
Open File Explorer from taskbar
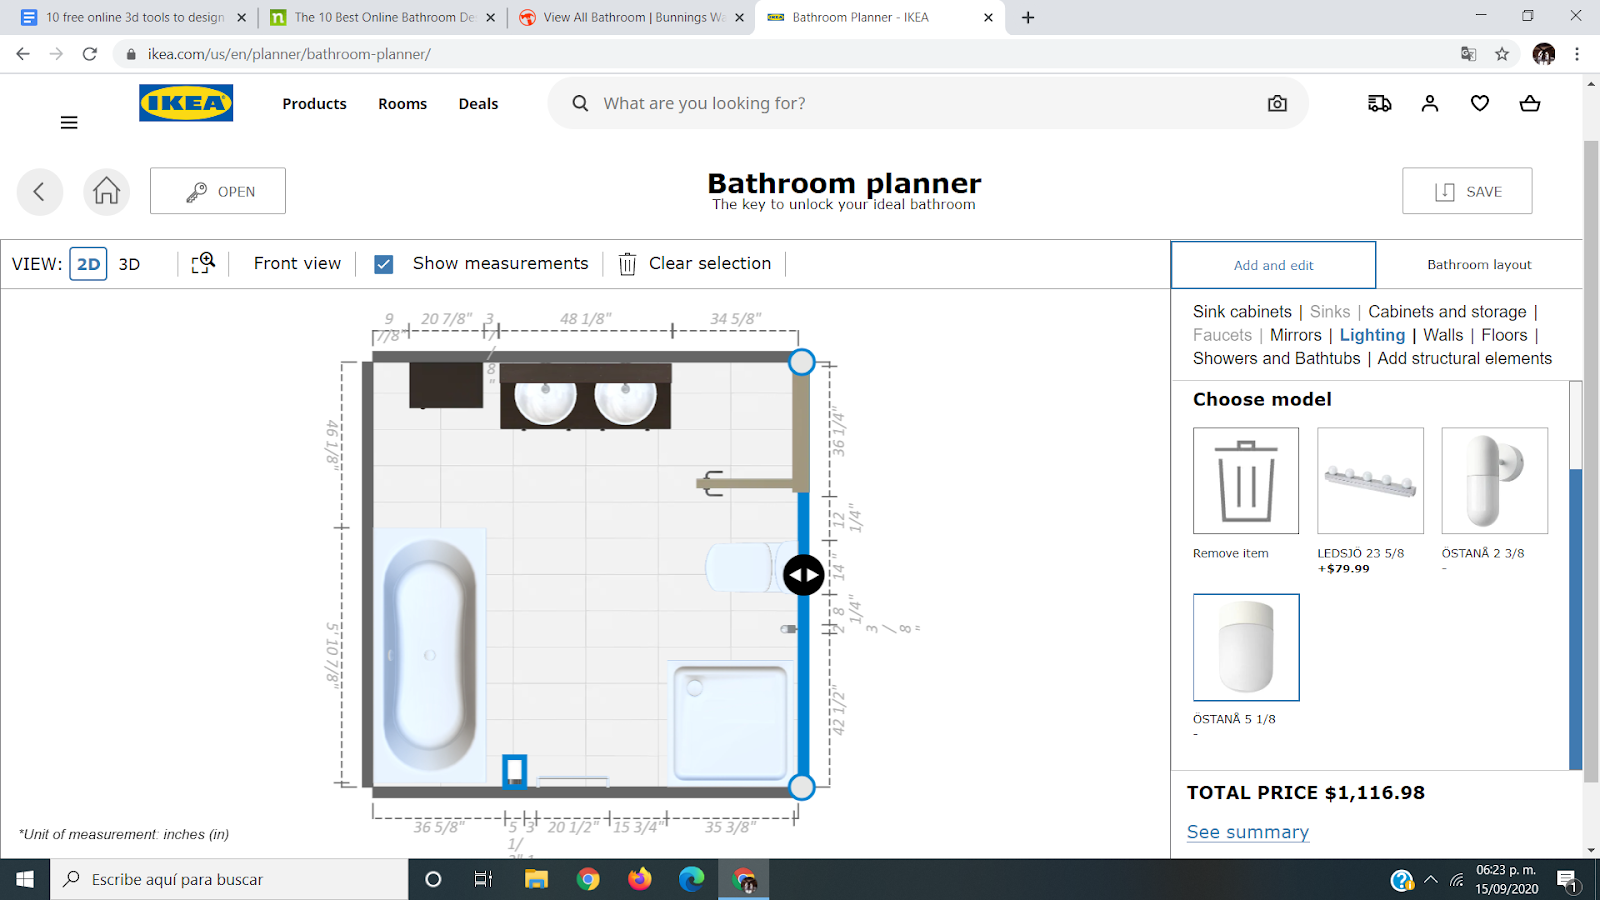[537, 879]
